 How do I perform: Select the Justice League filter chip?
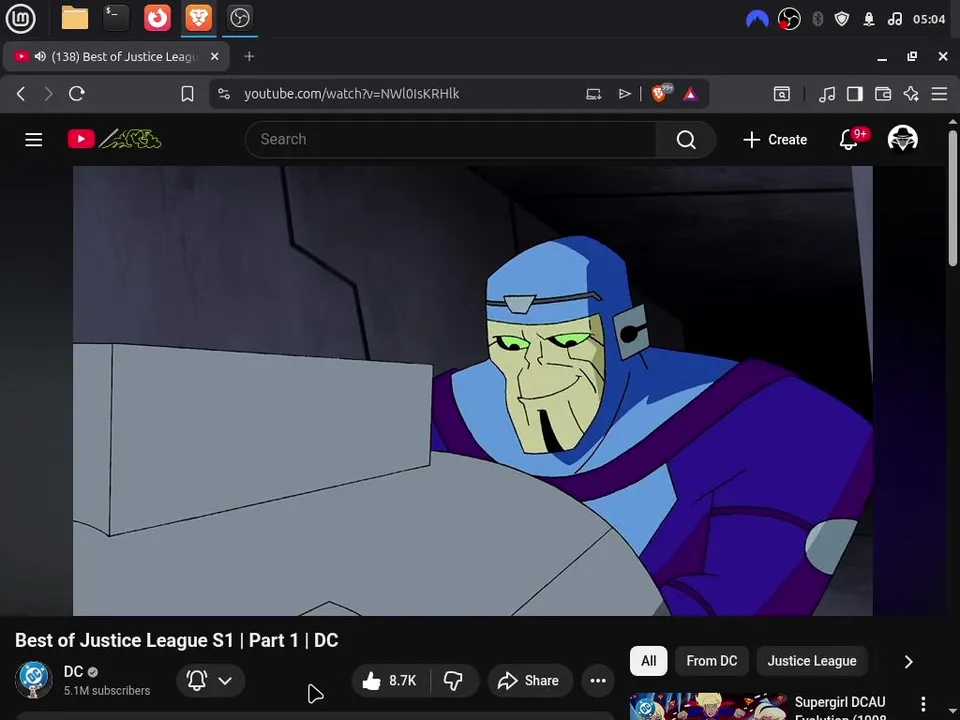812,661
